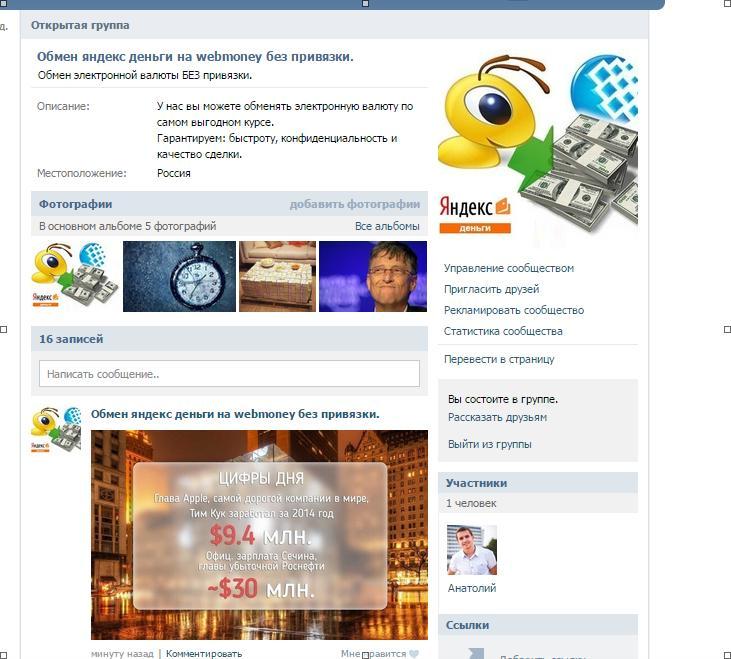Open the photo of man with glasses

373,276
